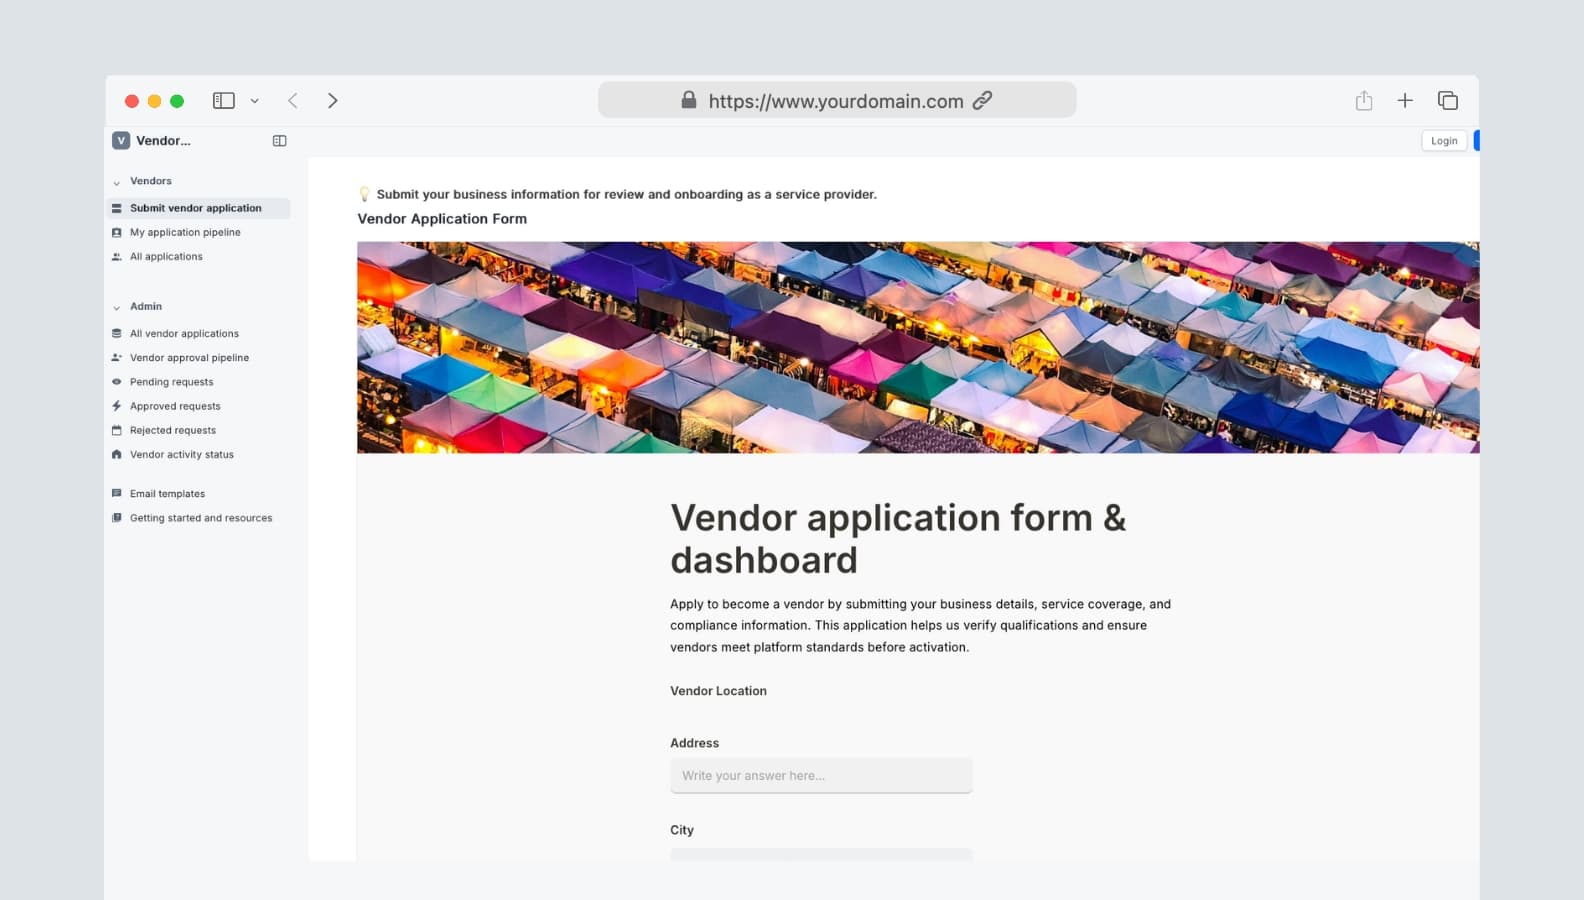Image resolution: width=1584 pixels, height=900 pixels.
Task: Open a new tab with plus icon
Action: coord(1405,100)
